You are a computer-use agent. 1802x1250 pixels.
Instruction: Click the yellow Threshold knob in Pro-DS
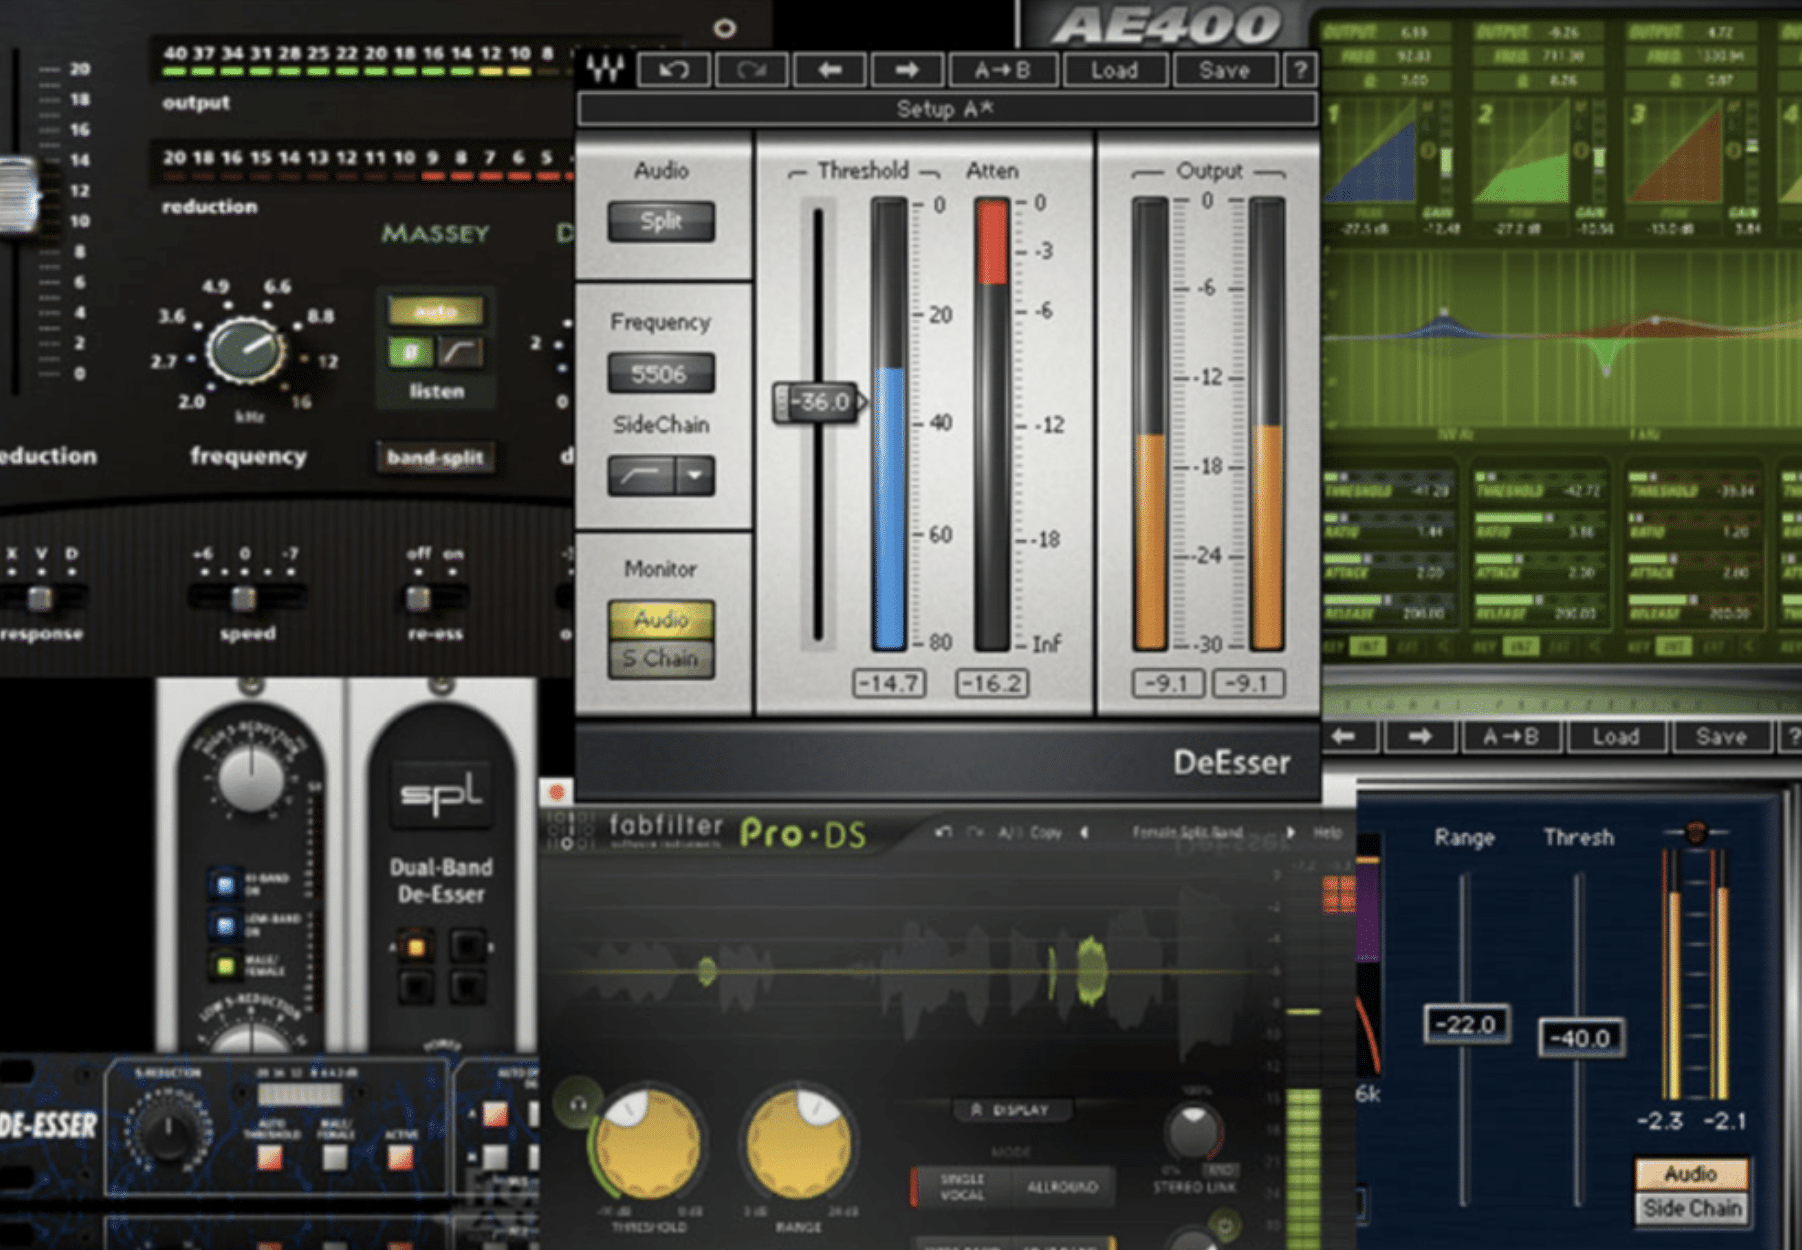[x=647, y=1143]
